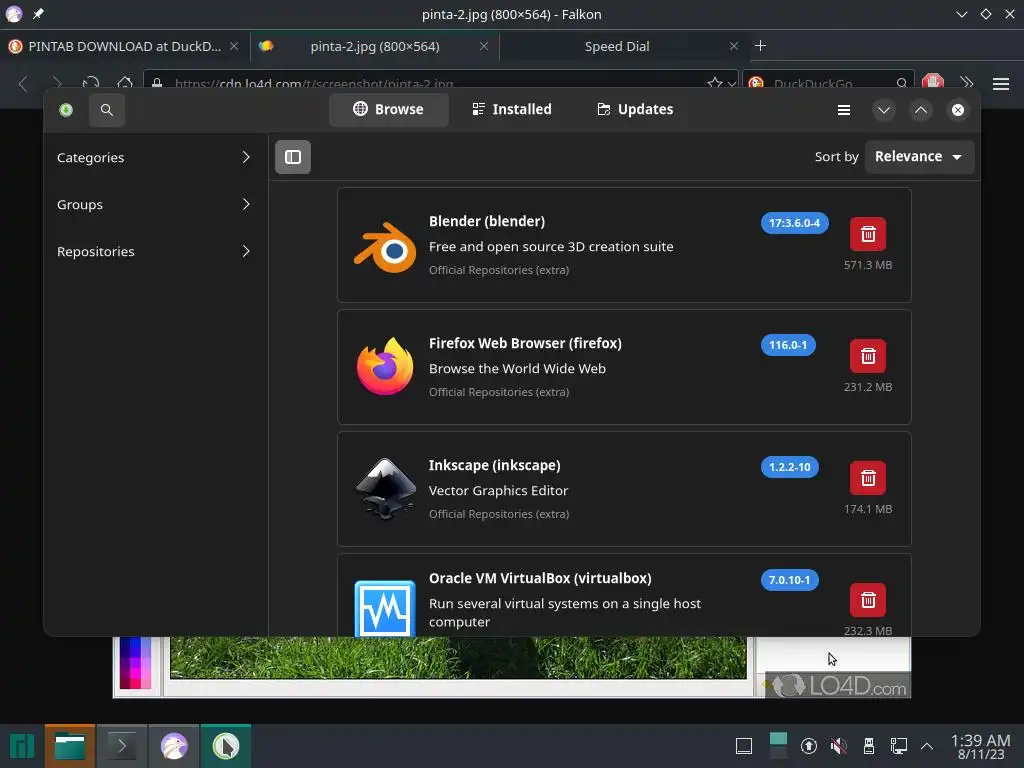Open the clock showing 1:39 AM

pos(980,746)
